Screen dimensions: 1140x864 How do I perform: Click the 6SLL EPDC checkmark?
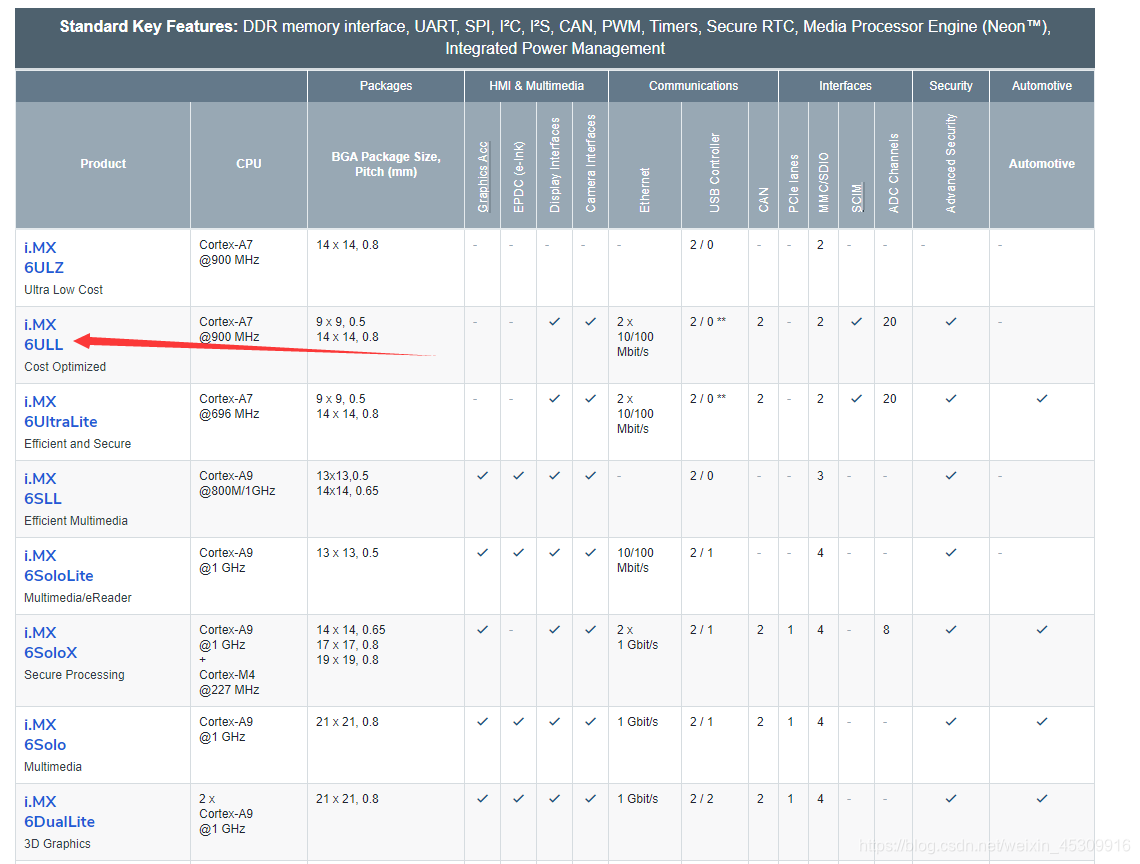518,476
